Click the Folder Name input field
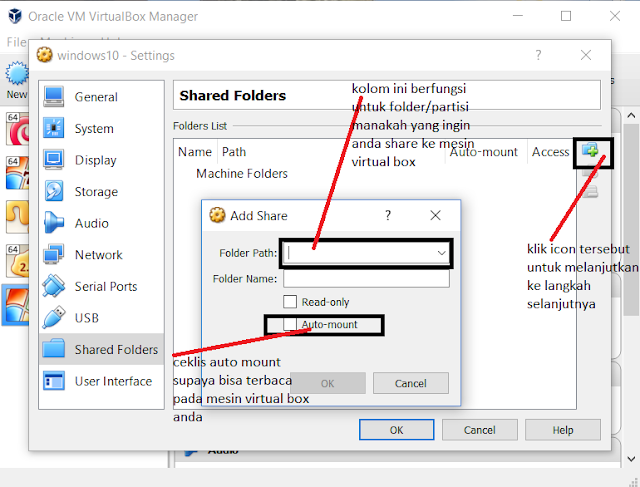This screenshot has width=640, height=487. 367,279
